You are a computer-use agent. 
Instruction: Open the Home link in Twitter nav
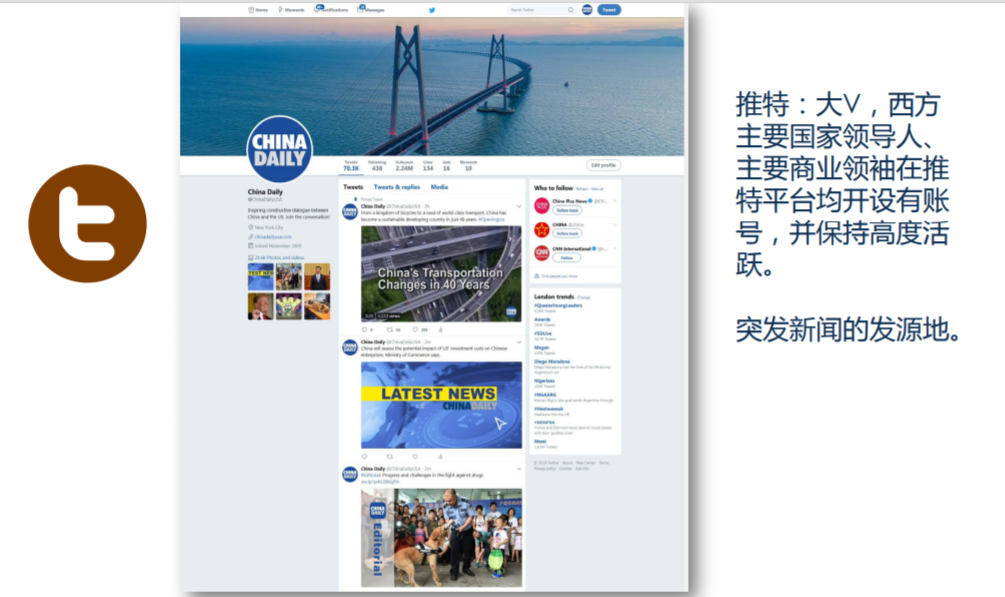(x=258, y=10)
